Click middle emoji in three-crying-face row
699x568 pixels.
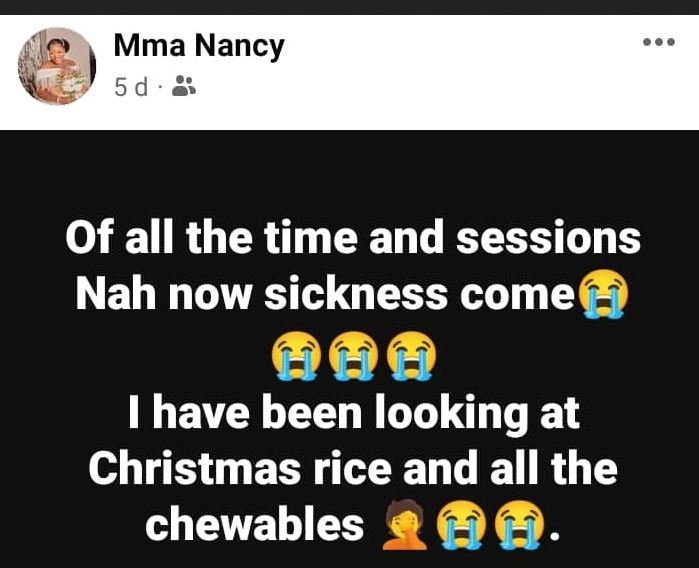point(352,353)
